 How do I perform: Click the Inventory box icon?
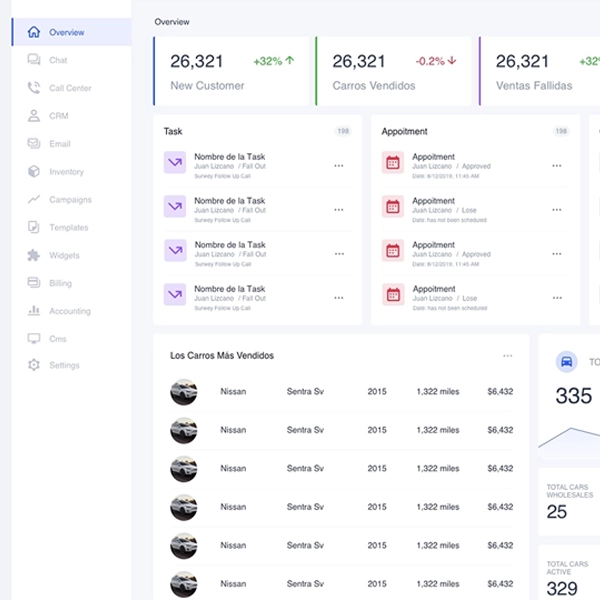(34, 172)
